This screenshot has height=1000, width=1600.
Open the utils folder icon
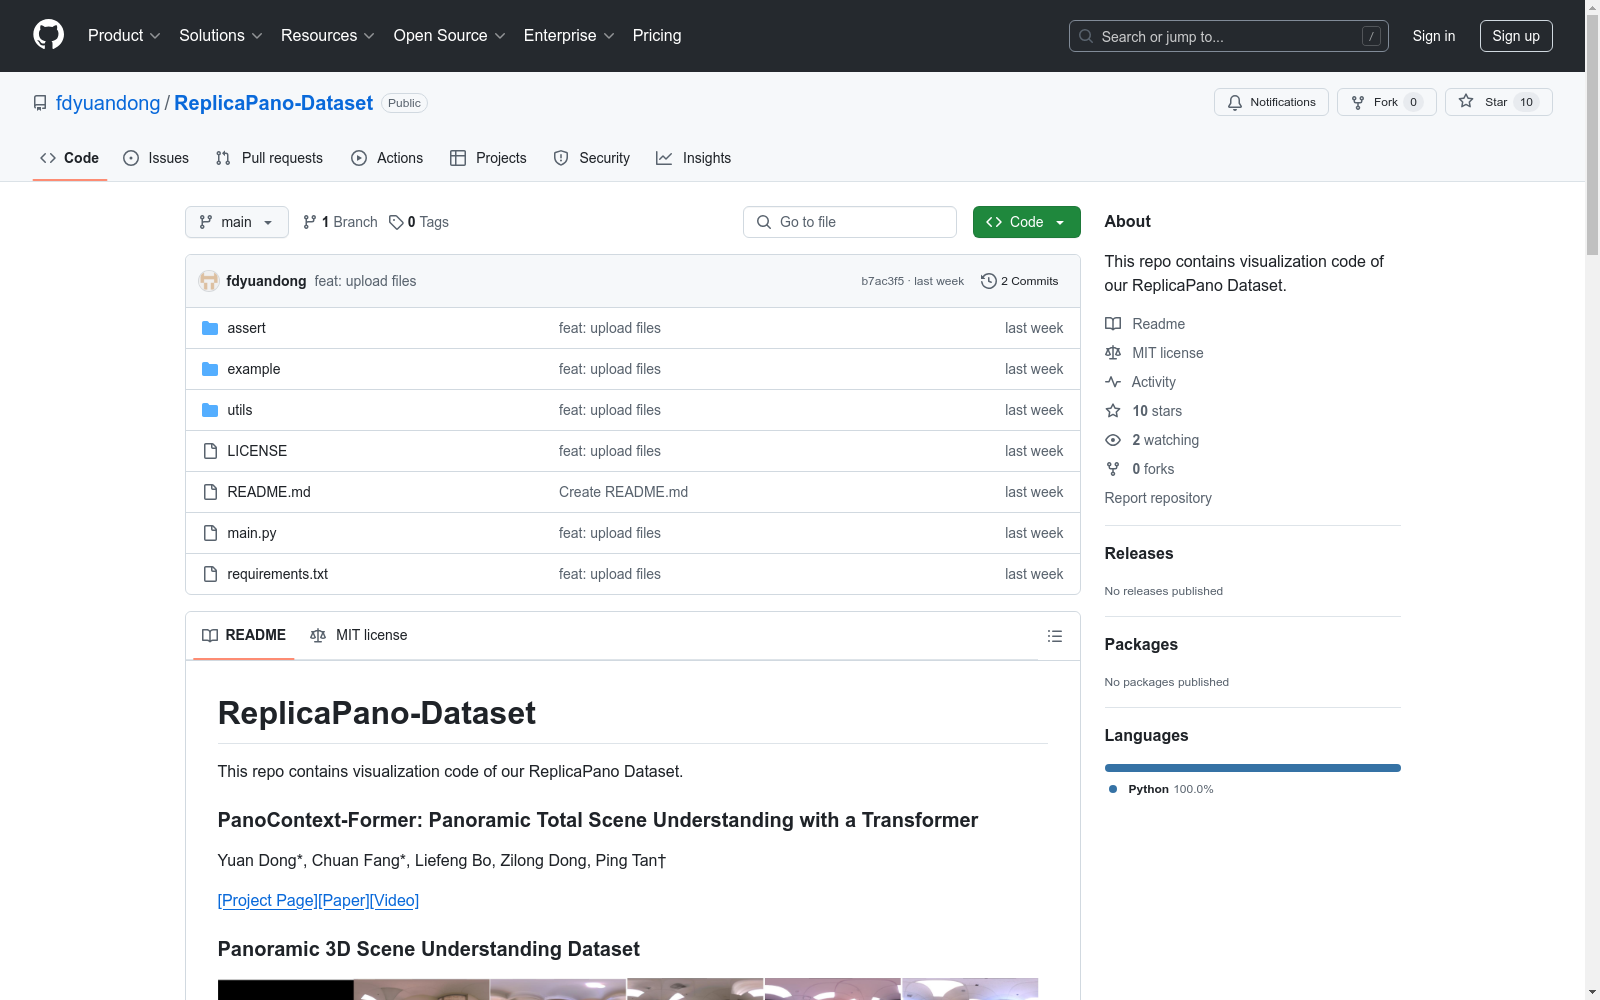[210, 410]
